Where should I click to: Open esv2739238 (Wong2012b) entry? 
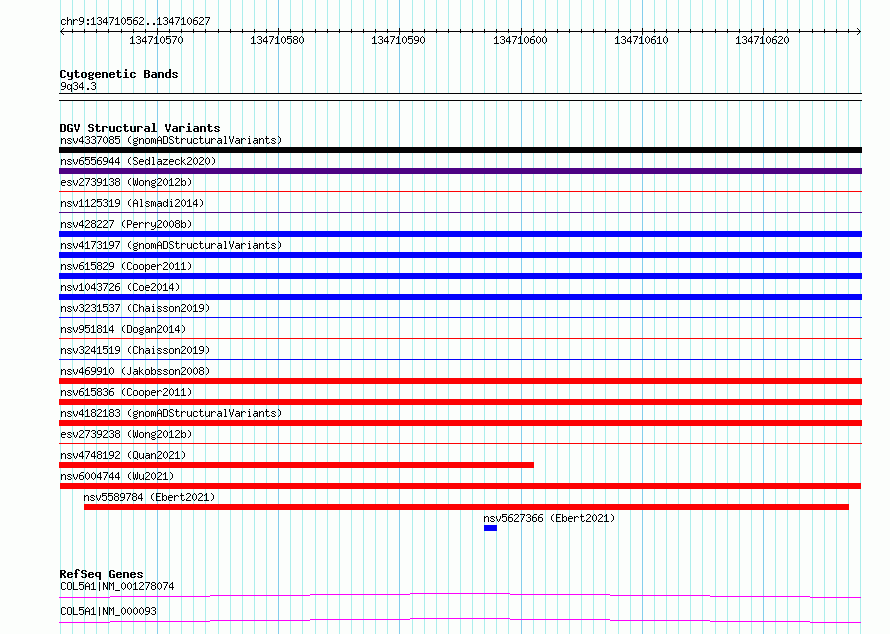[x=126, y=434]
